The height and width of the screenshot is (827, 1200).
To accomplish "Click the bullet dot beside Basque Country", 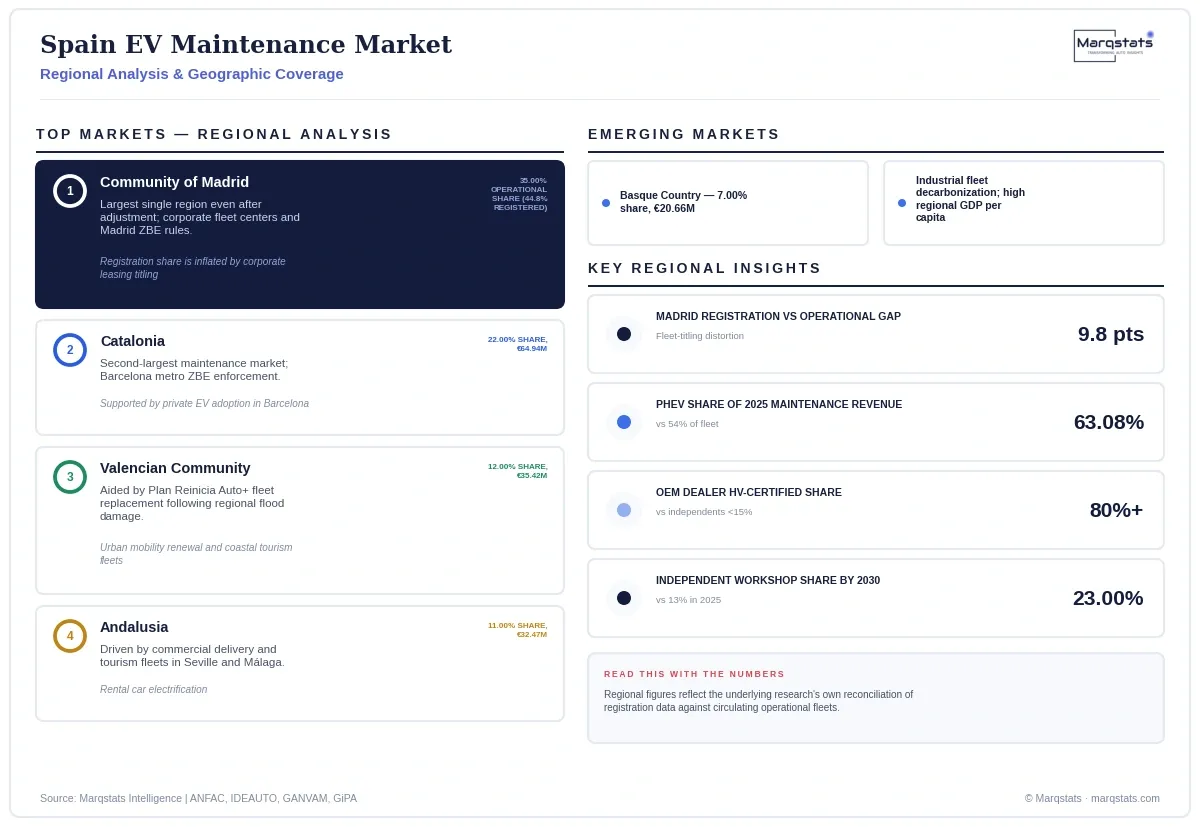I will (606, 203).
